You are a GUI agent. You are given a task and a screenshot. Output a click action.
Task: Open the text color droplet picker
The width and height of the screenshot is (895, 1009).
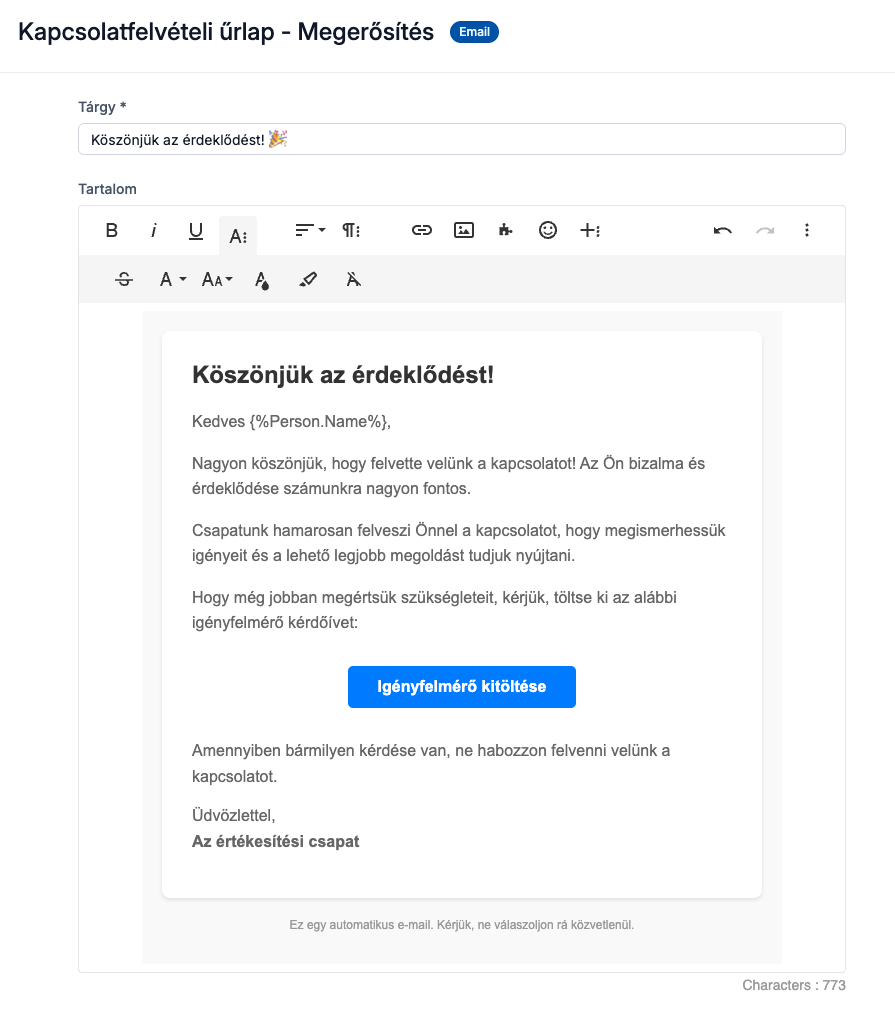click(262, 280)
